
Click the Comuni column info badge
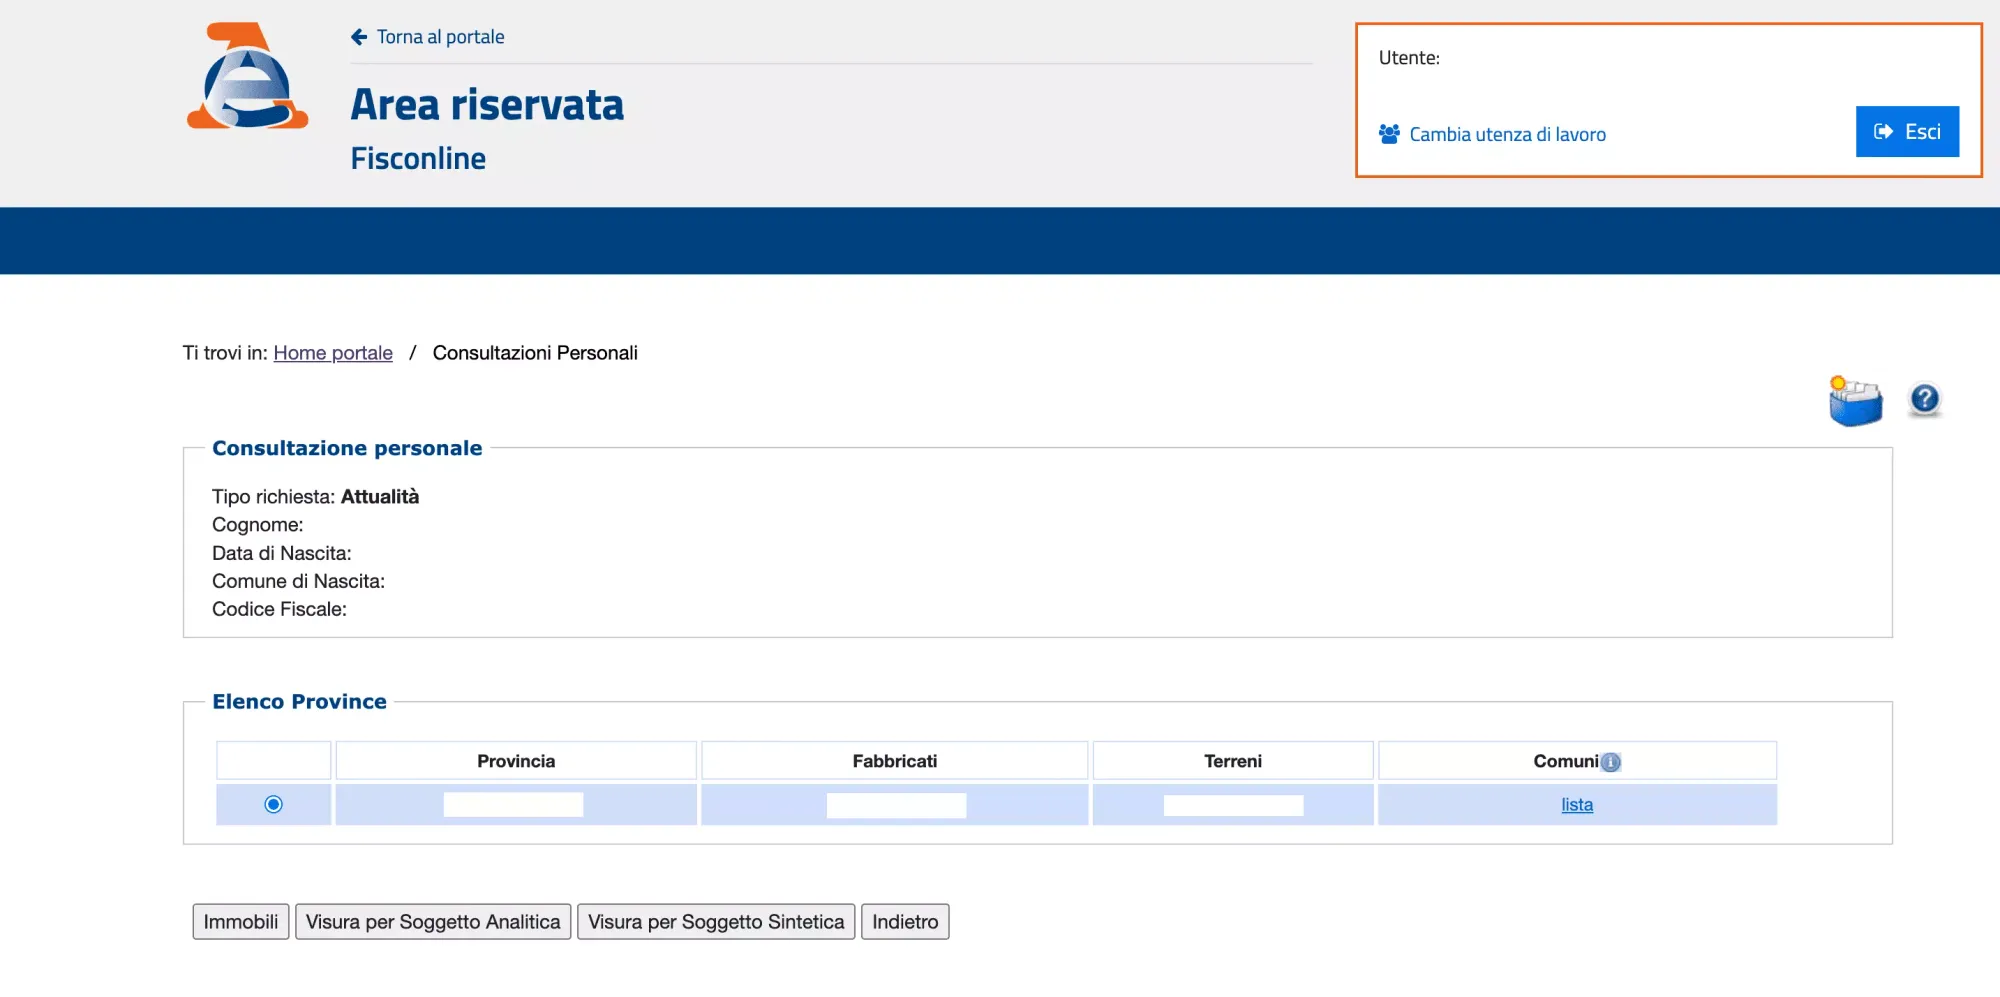pyautogui.click(x=1612, y=760)
